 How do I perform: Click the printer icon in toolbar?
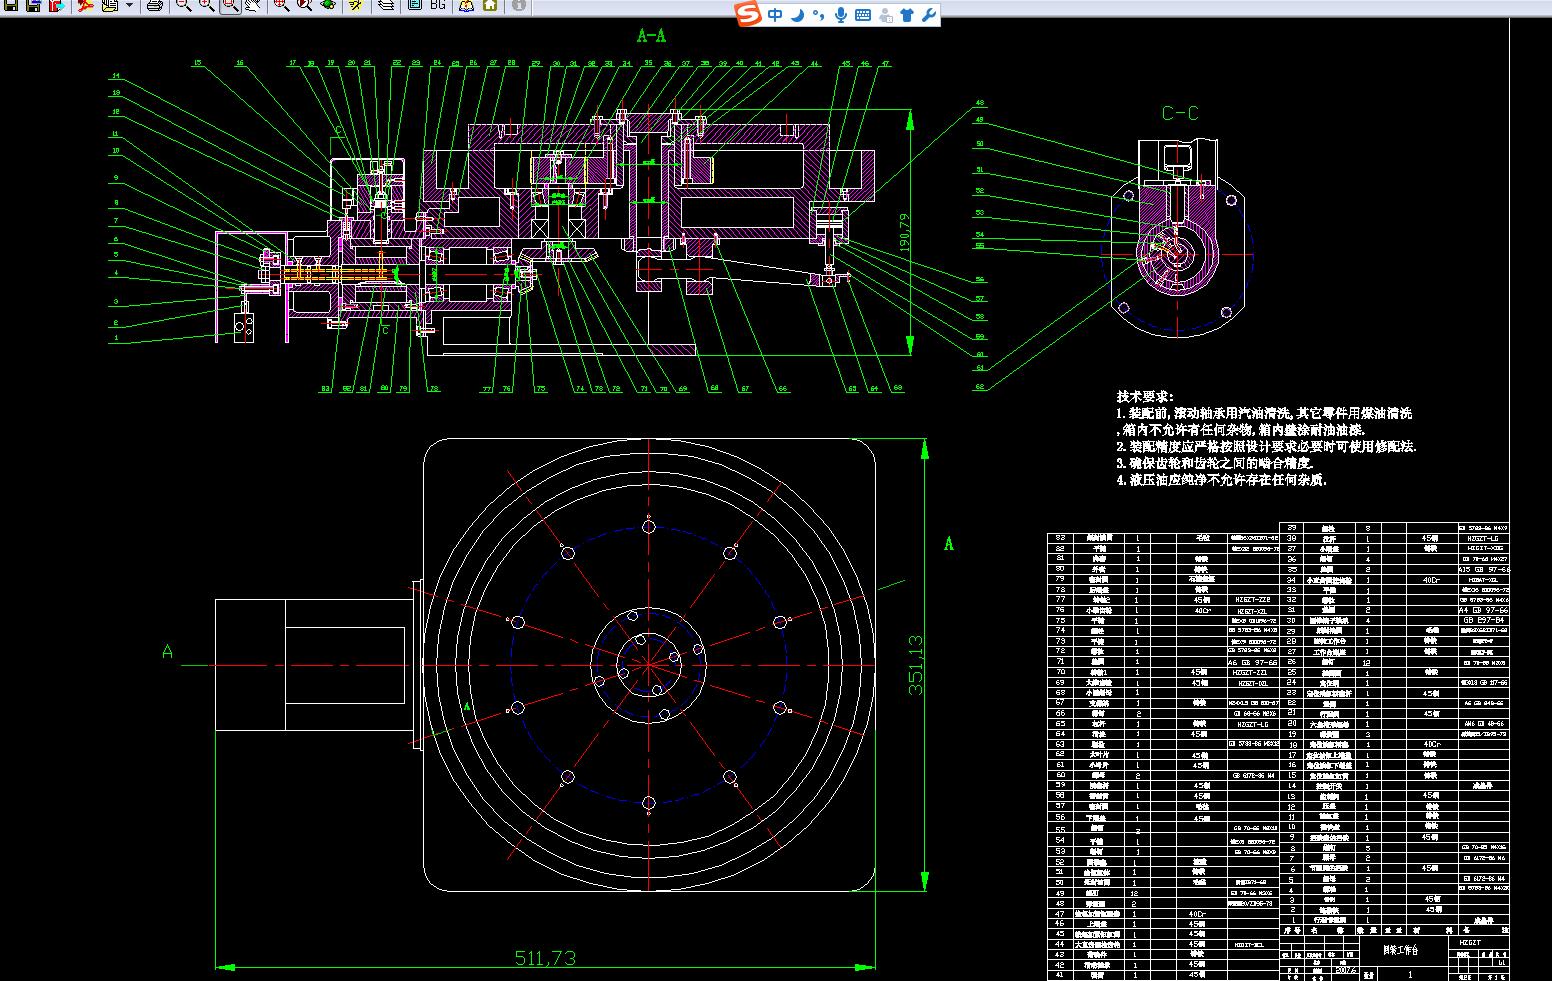click(155, 5)
